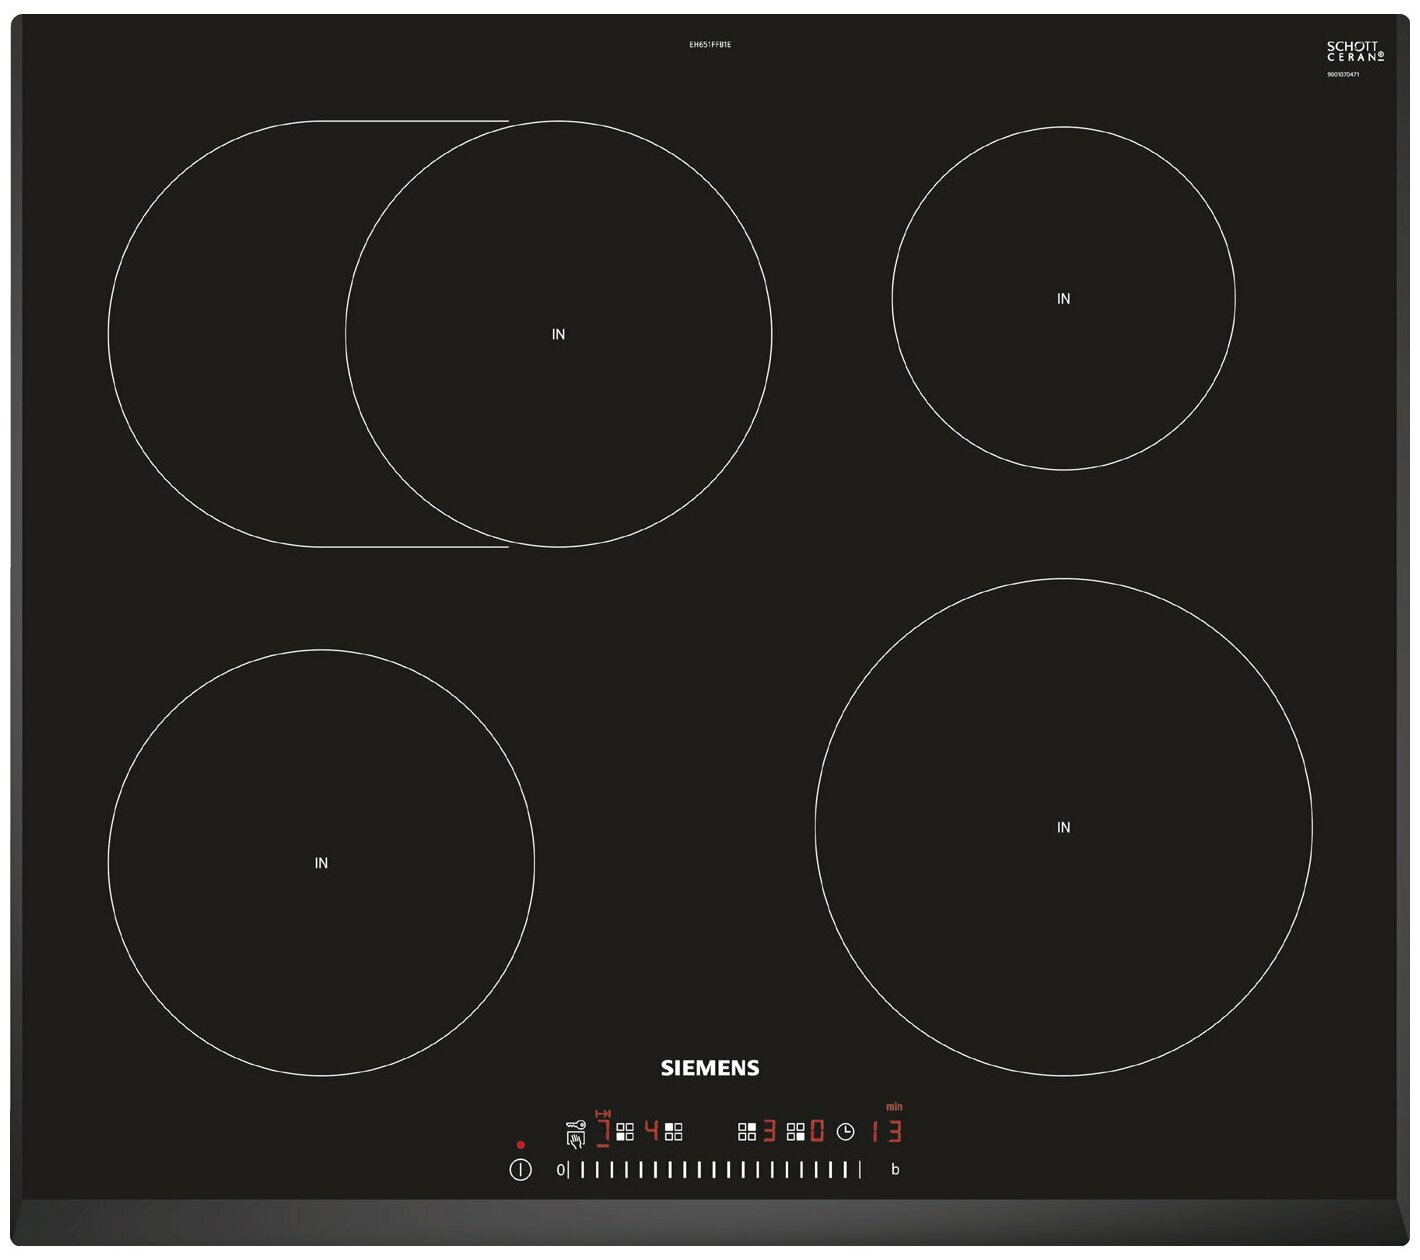This screenshot has height=1260, width=1420.
Task: Touch the front-left cooking zone
Action: 321,862
